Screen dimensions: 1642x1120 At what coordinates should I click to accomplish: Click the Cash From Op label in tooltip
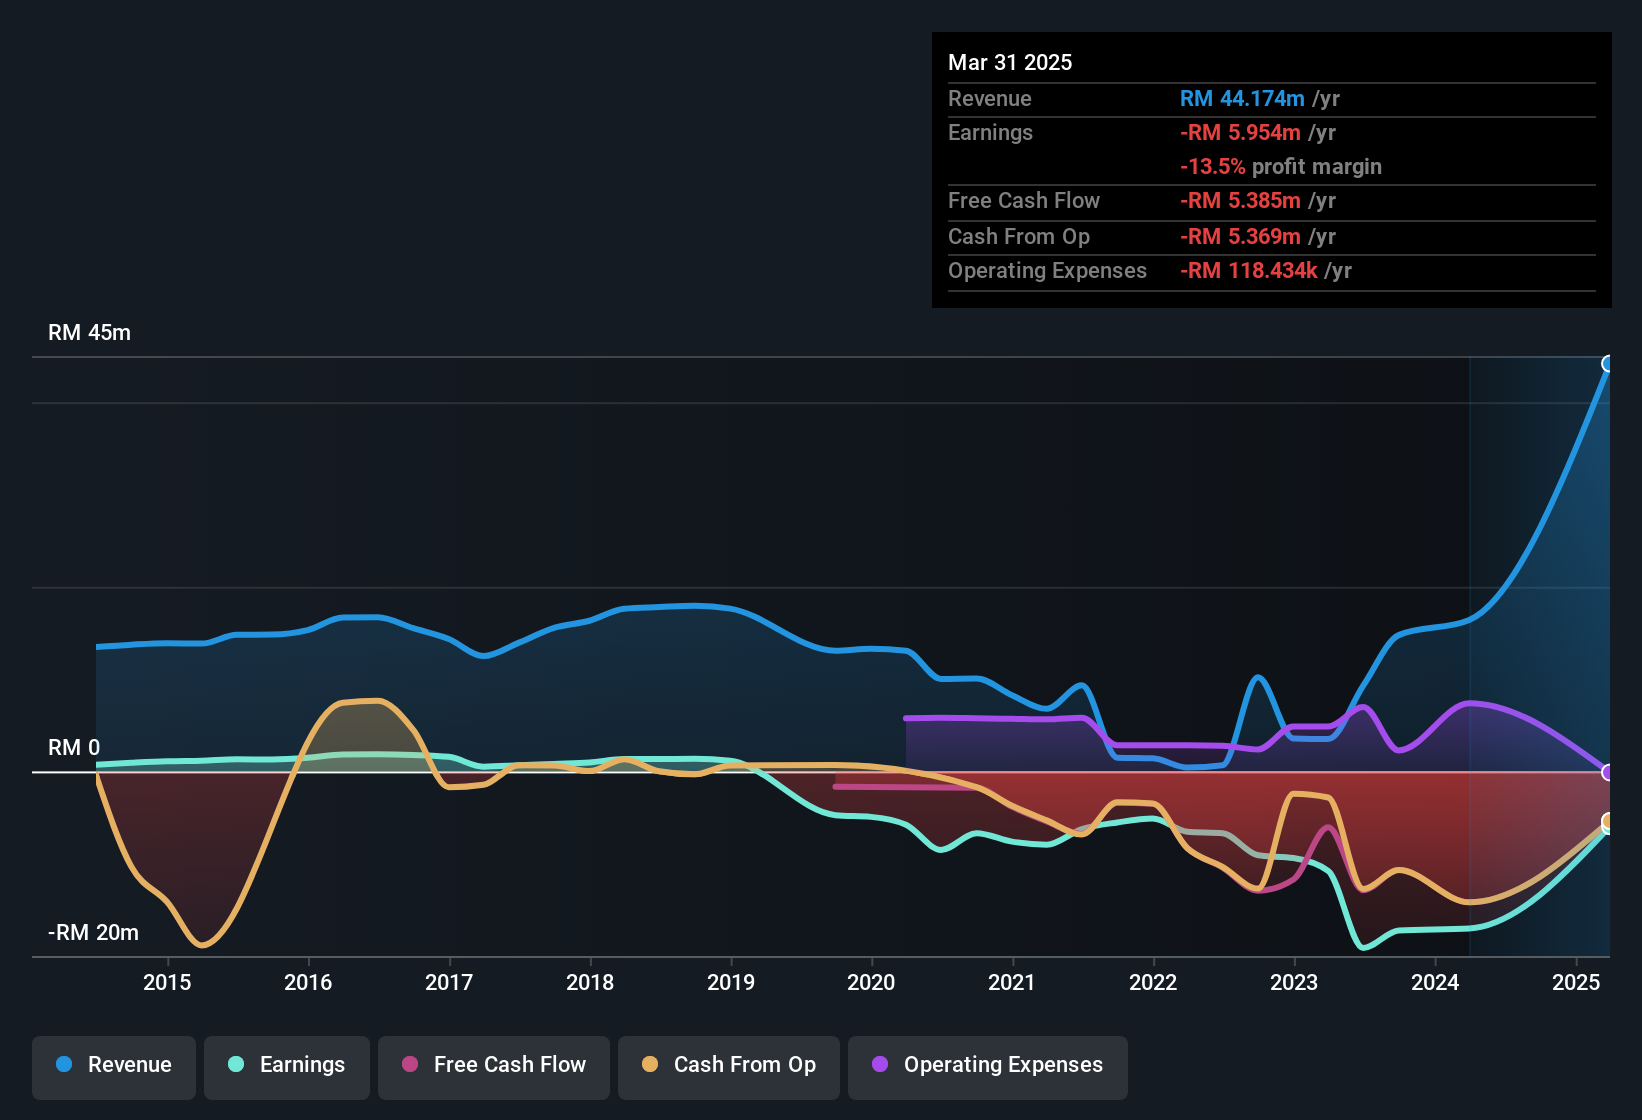coord(1019,236)
